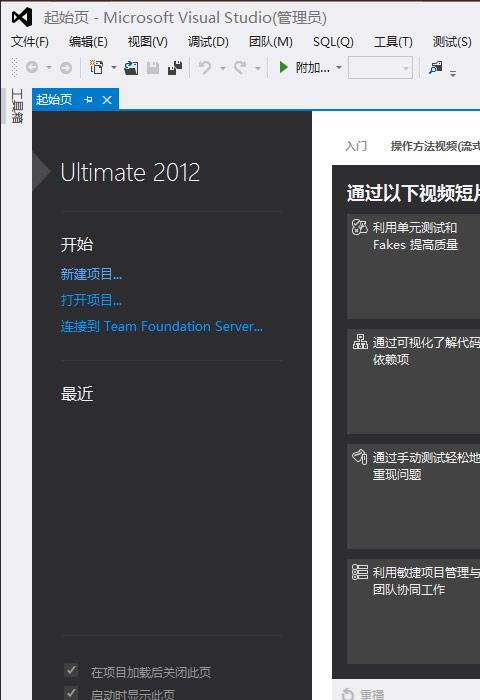Open the 测试(S) menu
This screenshot has height=700, width=480.
pos(452,42)
